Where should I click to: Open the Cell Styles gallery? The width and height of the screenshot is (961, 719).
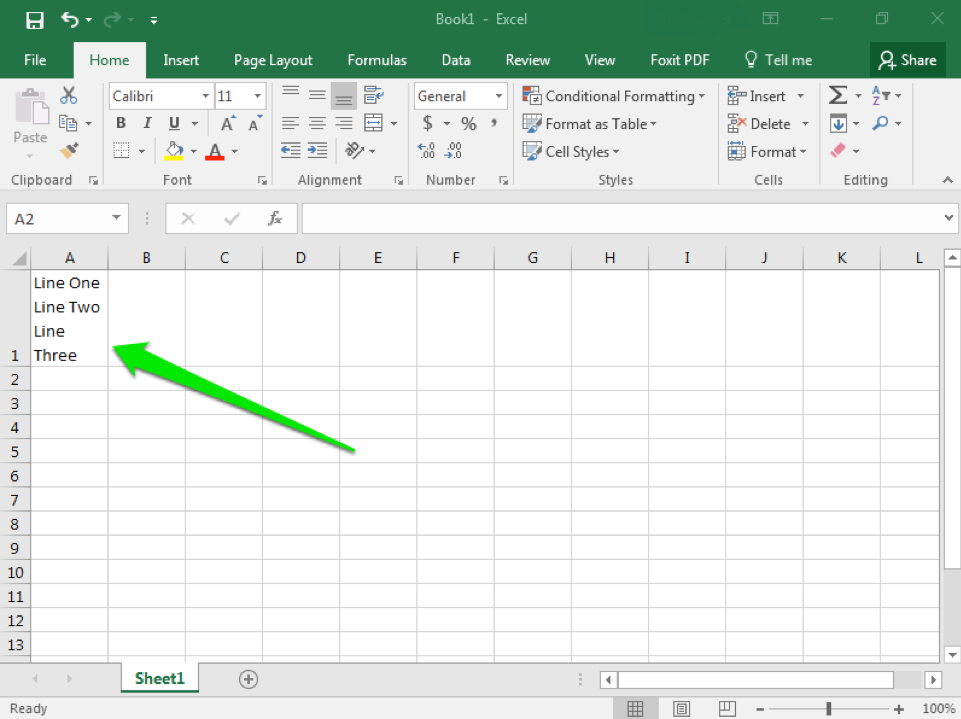[x=571, y=152]
